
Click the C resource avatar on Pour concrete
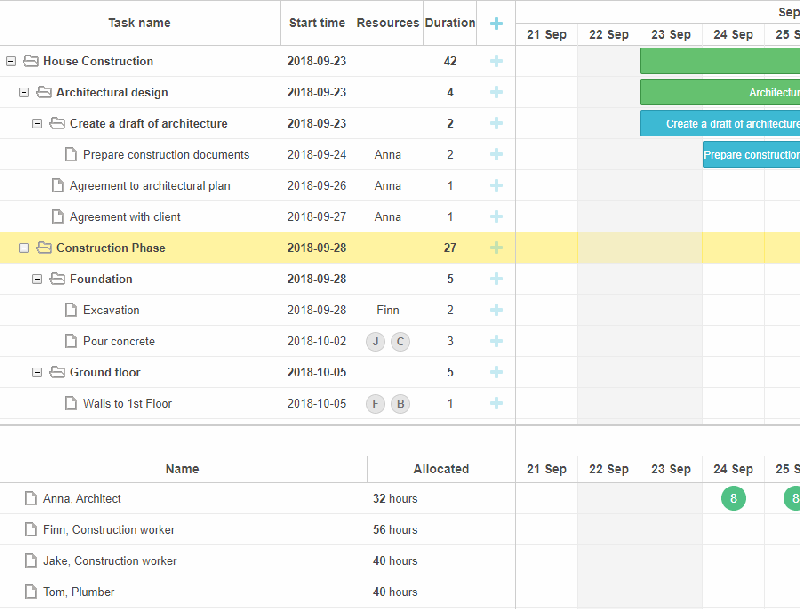pyautogui.click(x=400, y=341)
